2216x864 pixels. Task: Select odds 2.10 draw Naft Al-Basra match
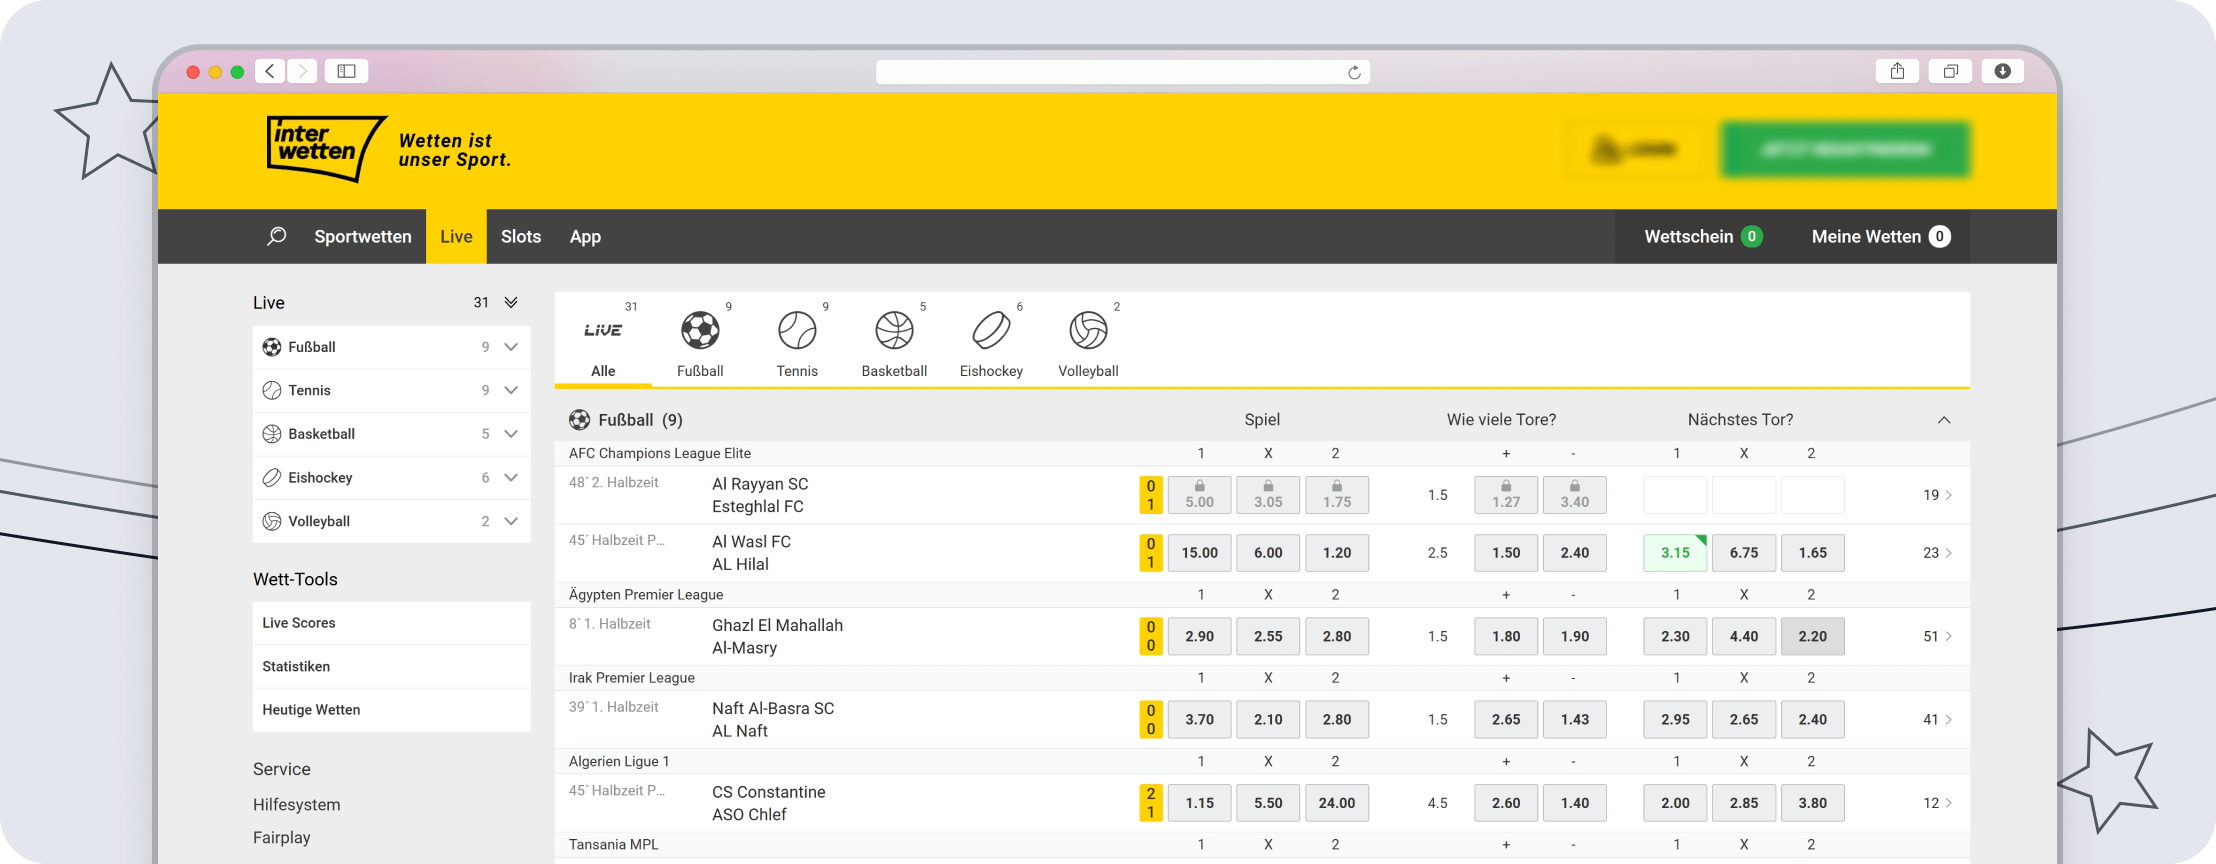(1268, 719)
